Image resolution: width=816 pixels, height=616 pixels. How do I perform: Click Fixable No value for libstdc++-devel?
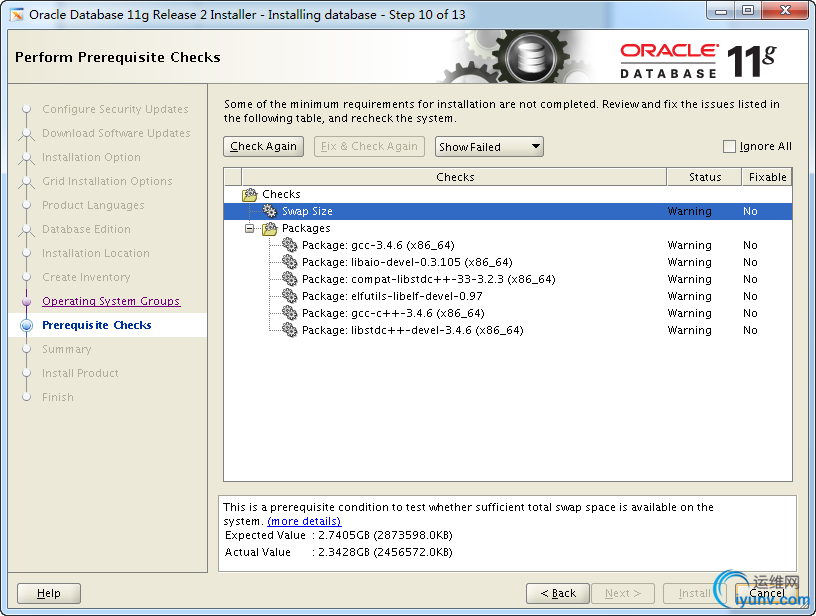[x=750, y=330]
